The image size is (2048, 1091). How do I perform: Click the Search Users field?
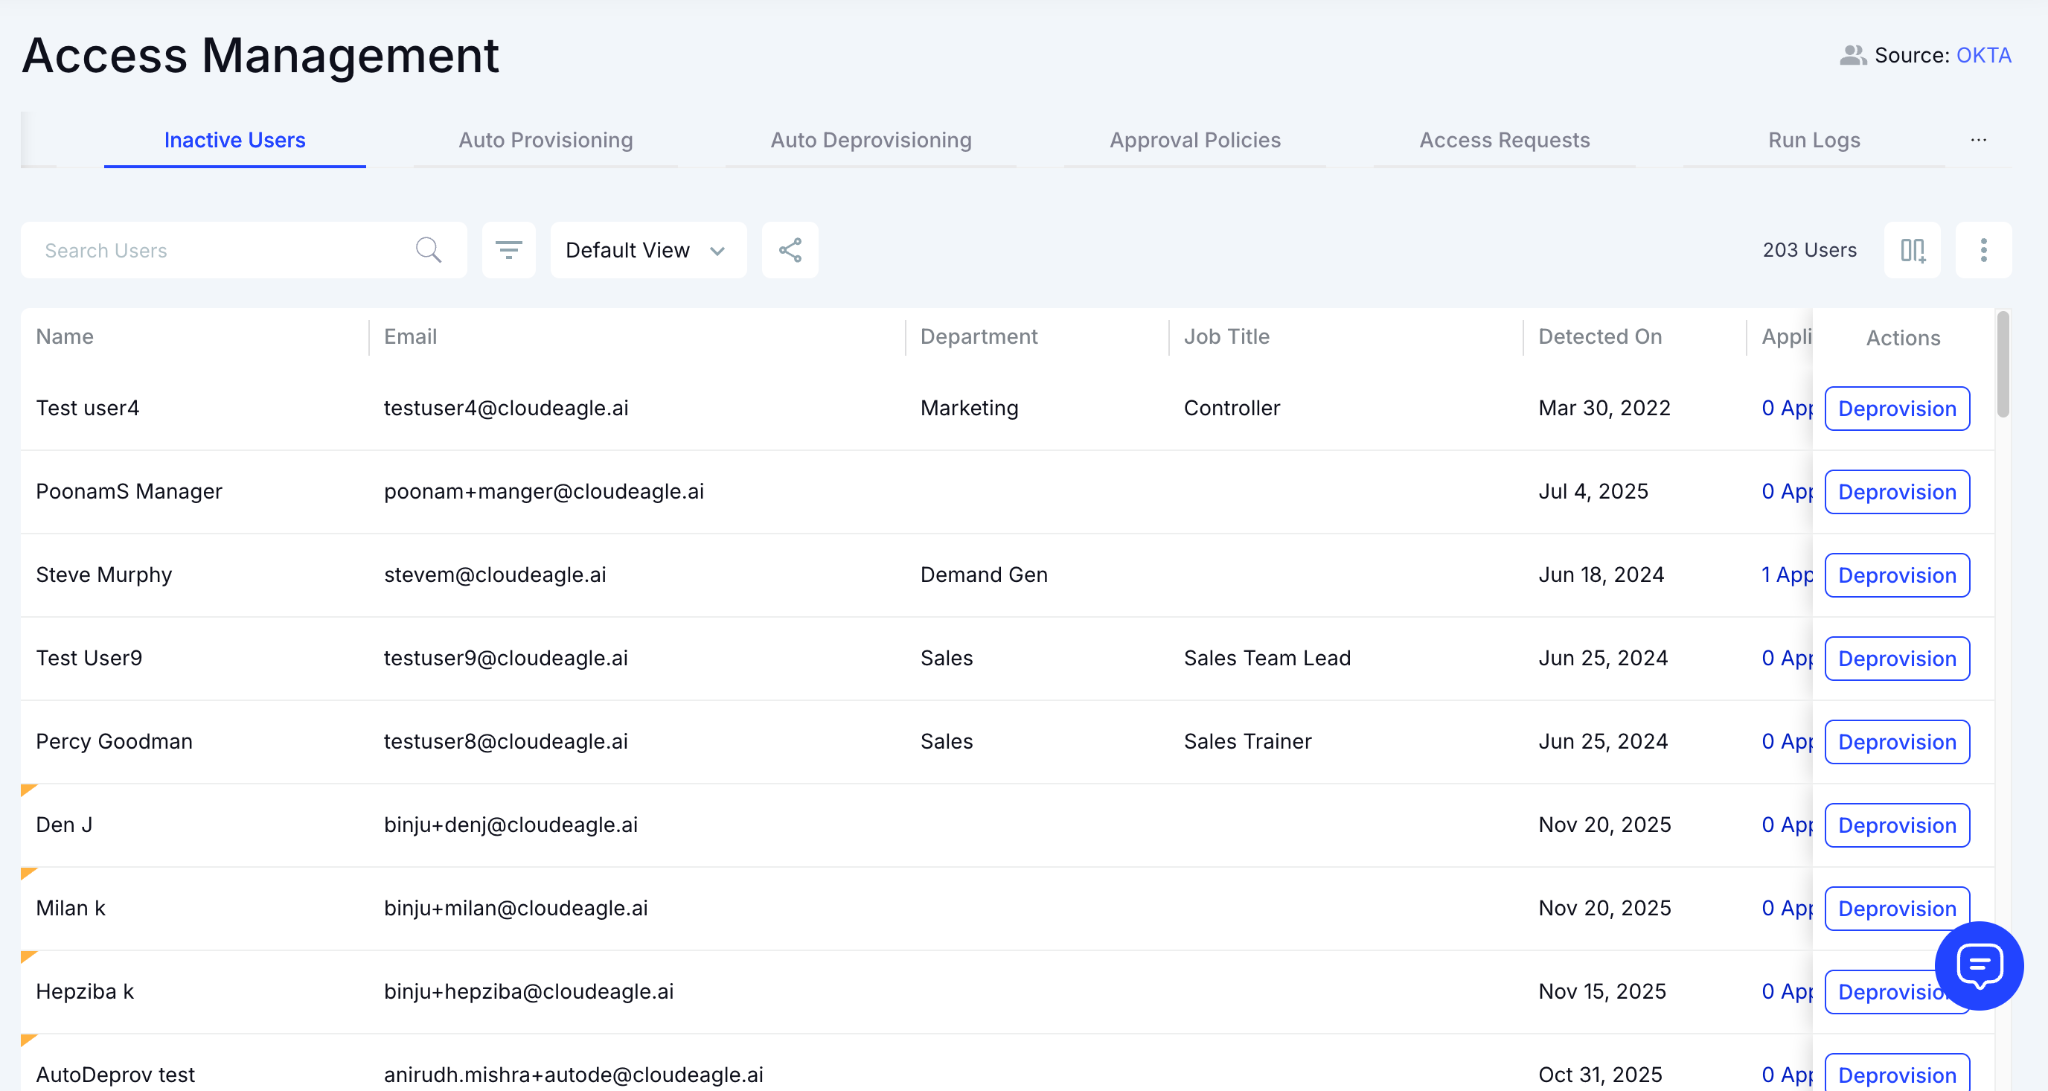pyautogui.click(x=220, y=251)
